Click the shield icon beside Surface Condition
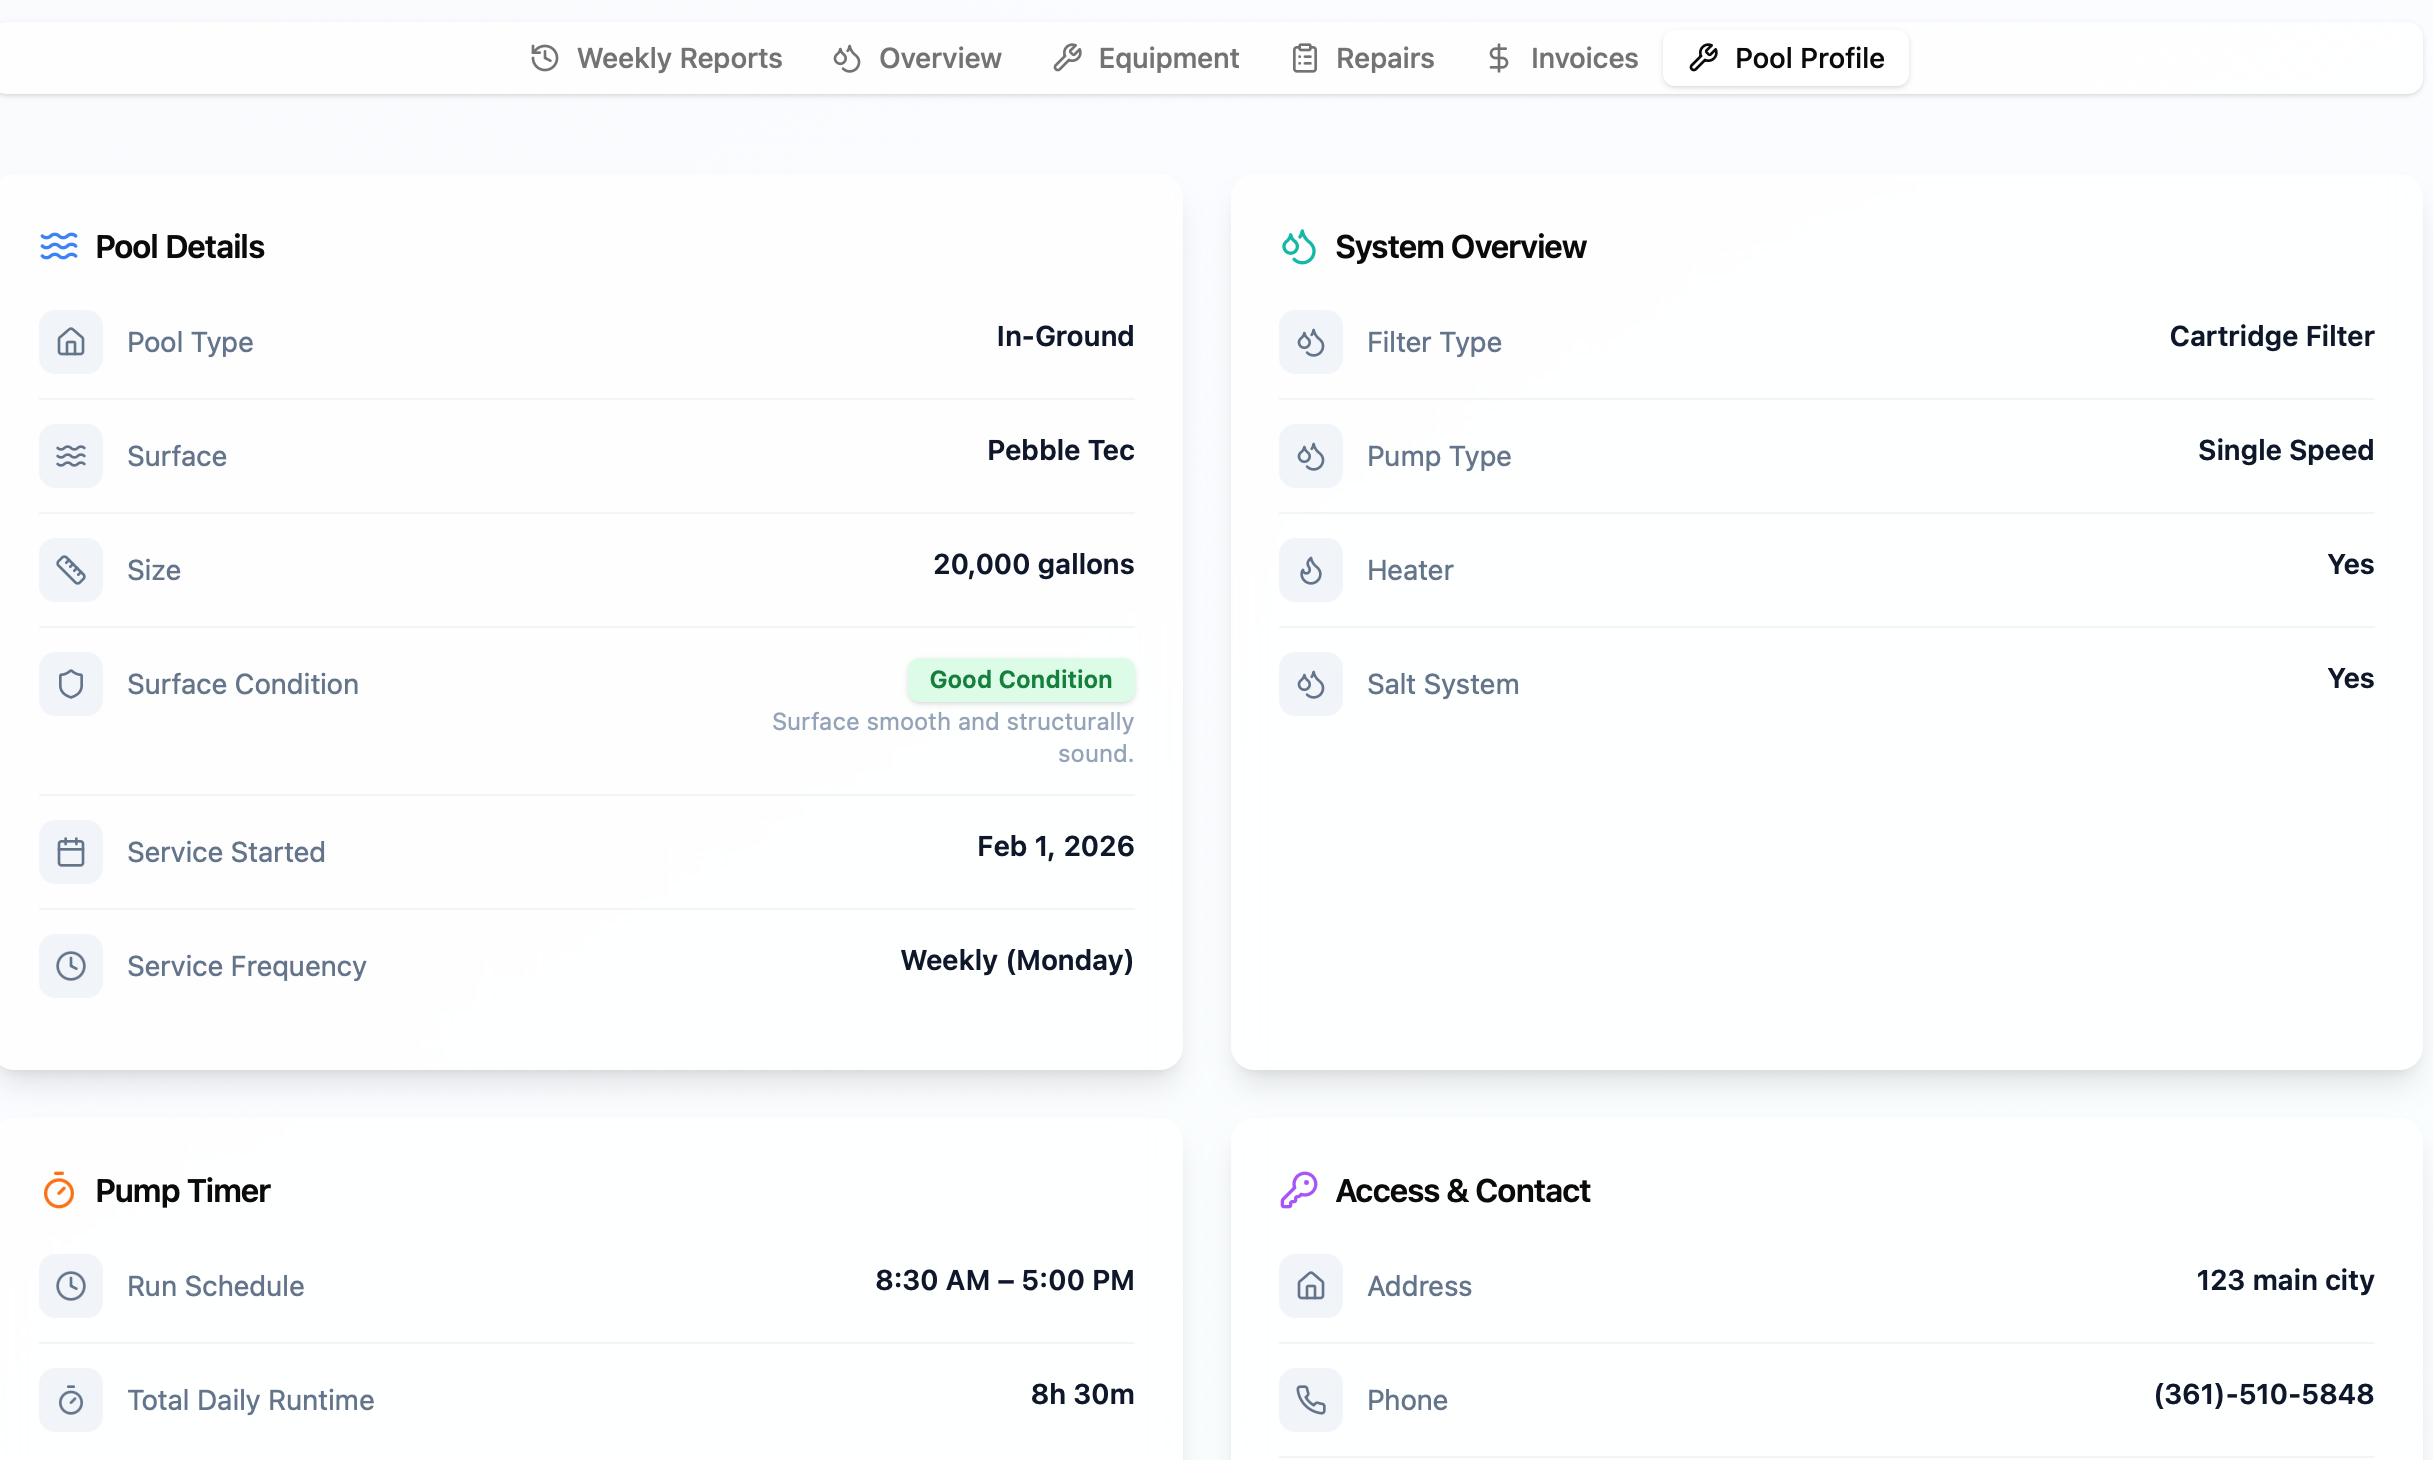 [71, 684]
